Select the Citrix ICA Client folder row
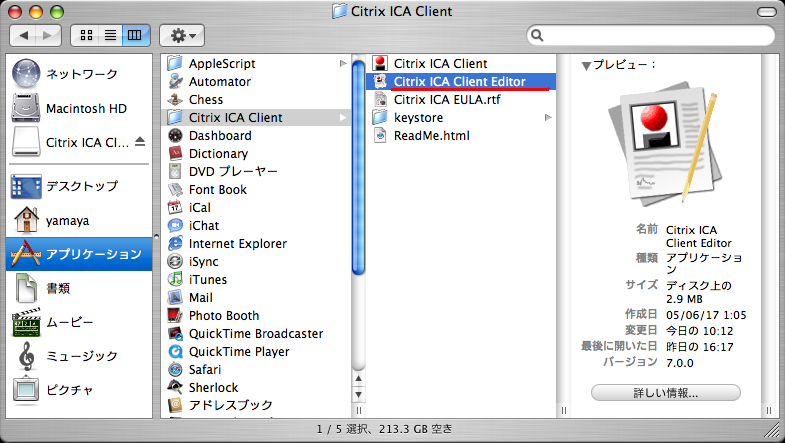Screen dimensions: 785x443 256,118
